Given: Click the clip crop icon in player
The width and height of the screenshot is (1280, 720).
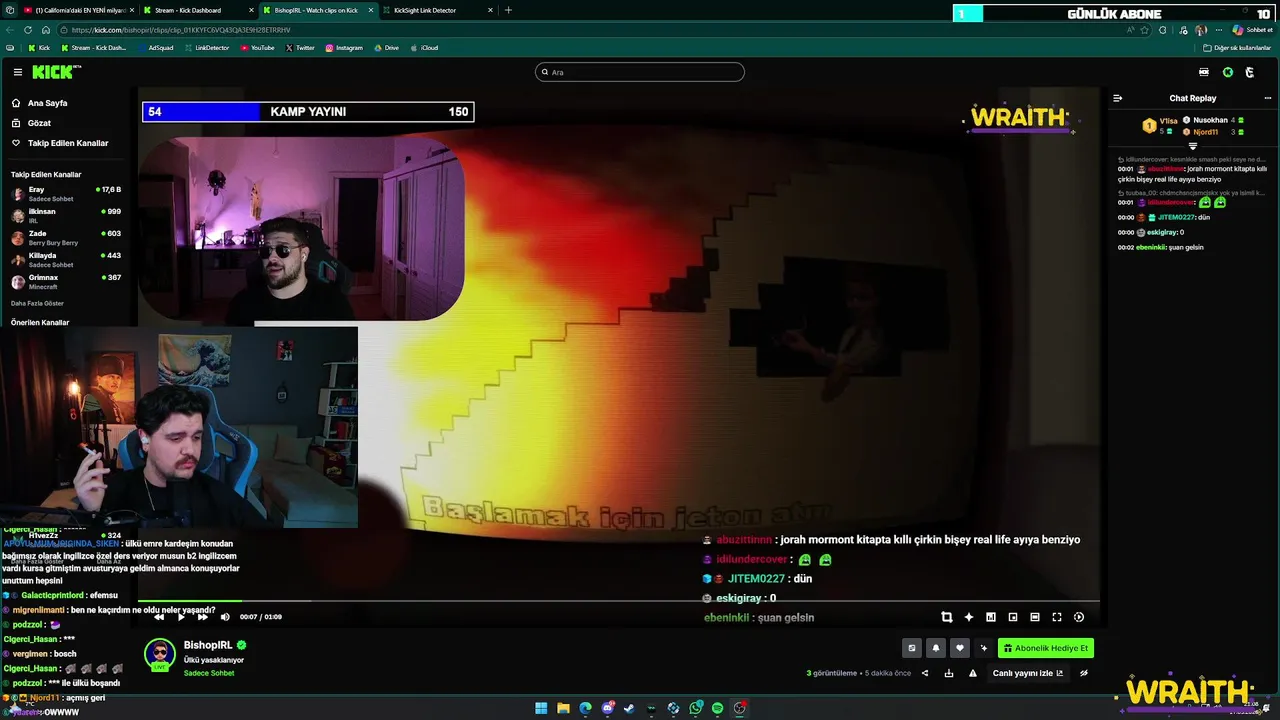Looking at the screenshot, I should 946,617.
